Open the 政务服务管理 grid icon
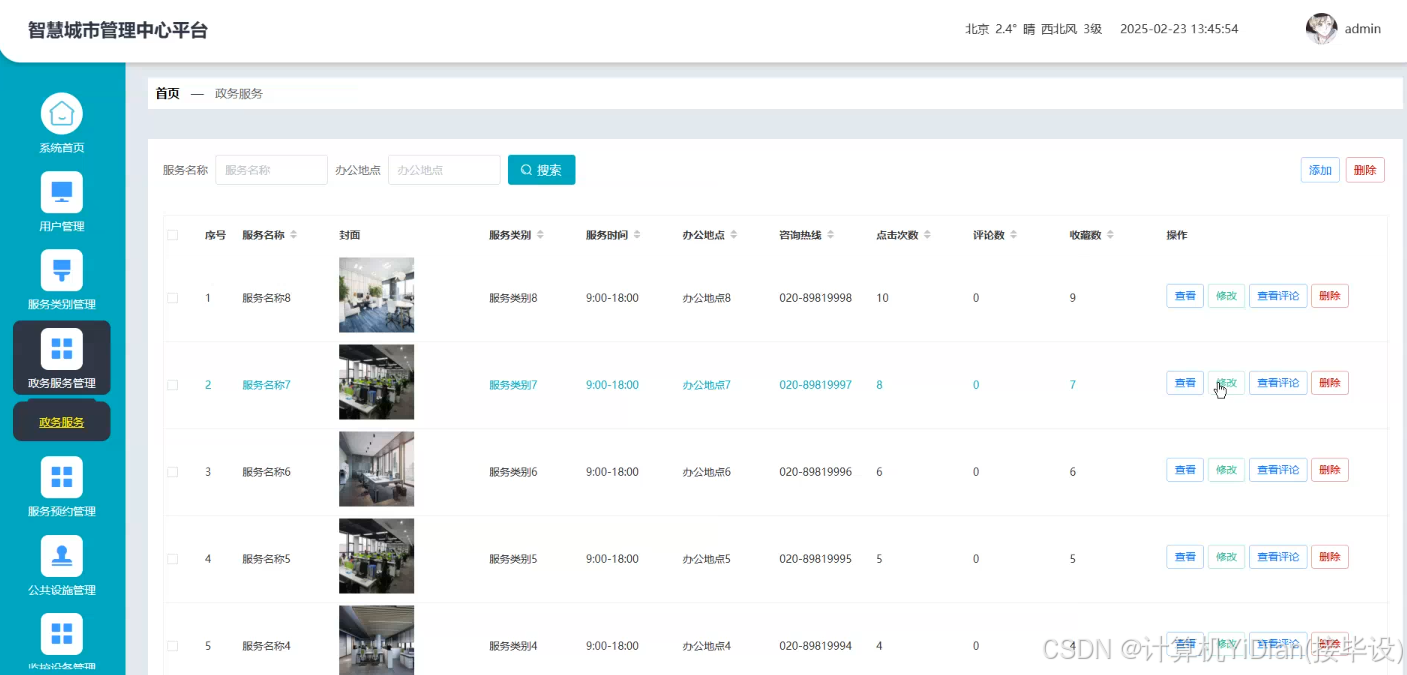The image size is (1407, 675). 62,348
